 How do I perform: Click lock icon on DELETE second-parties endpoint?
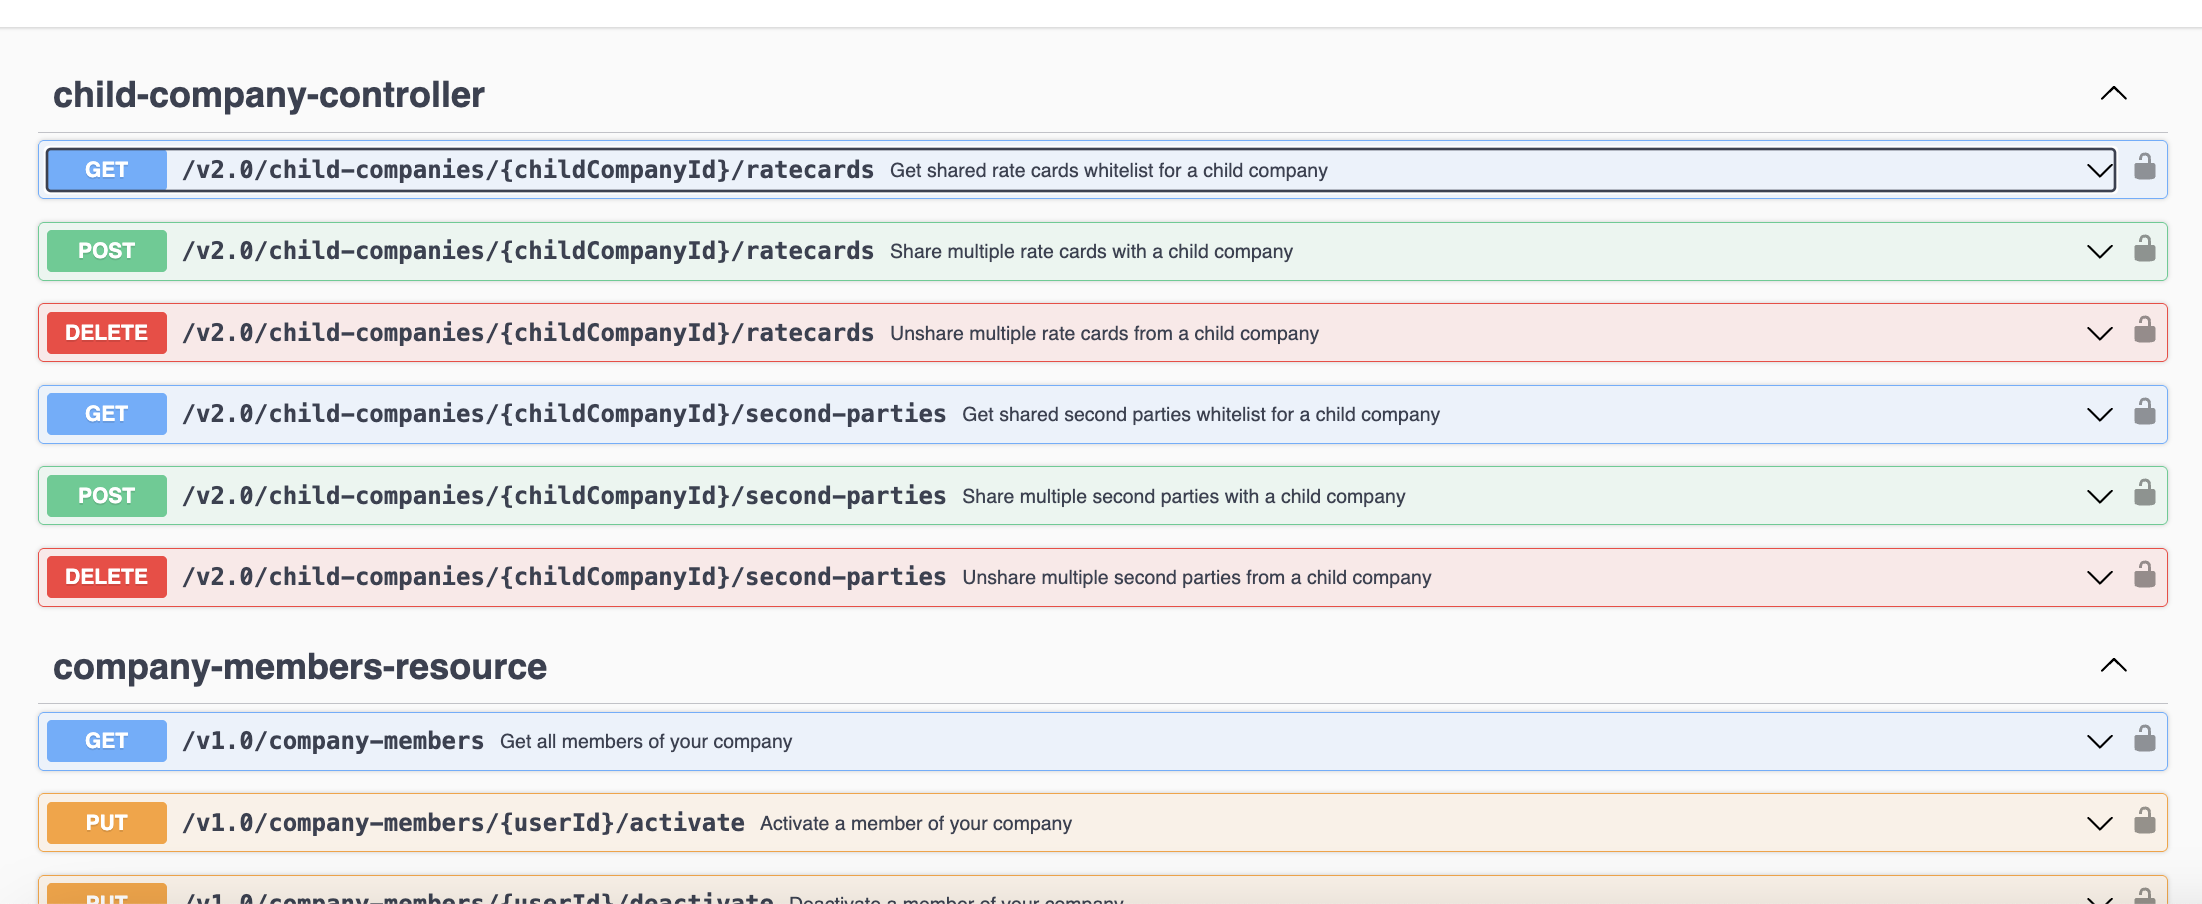point(2144,575)
